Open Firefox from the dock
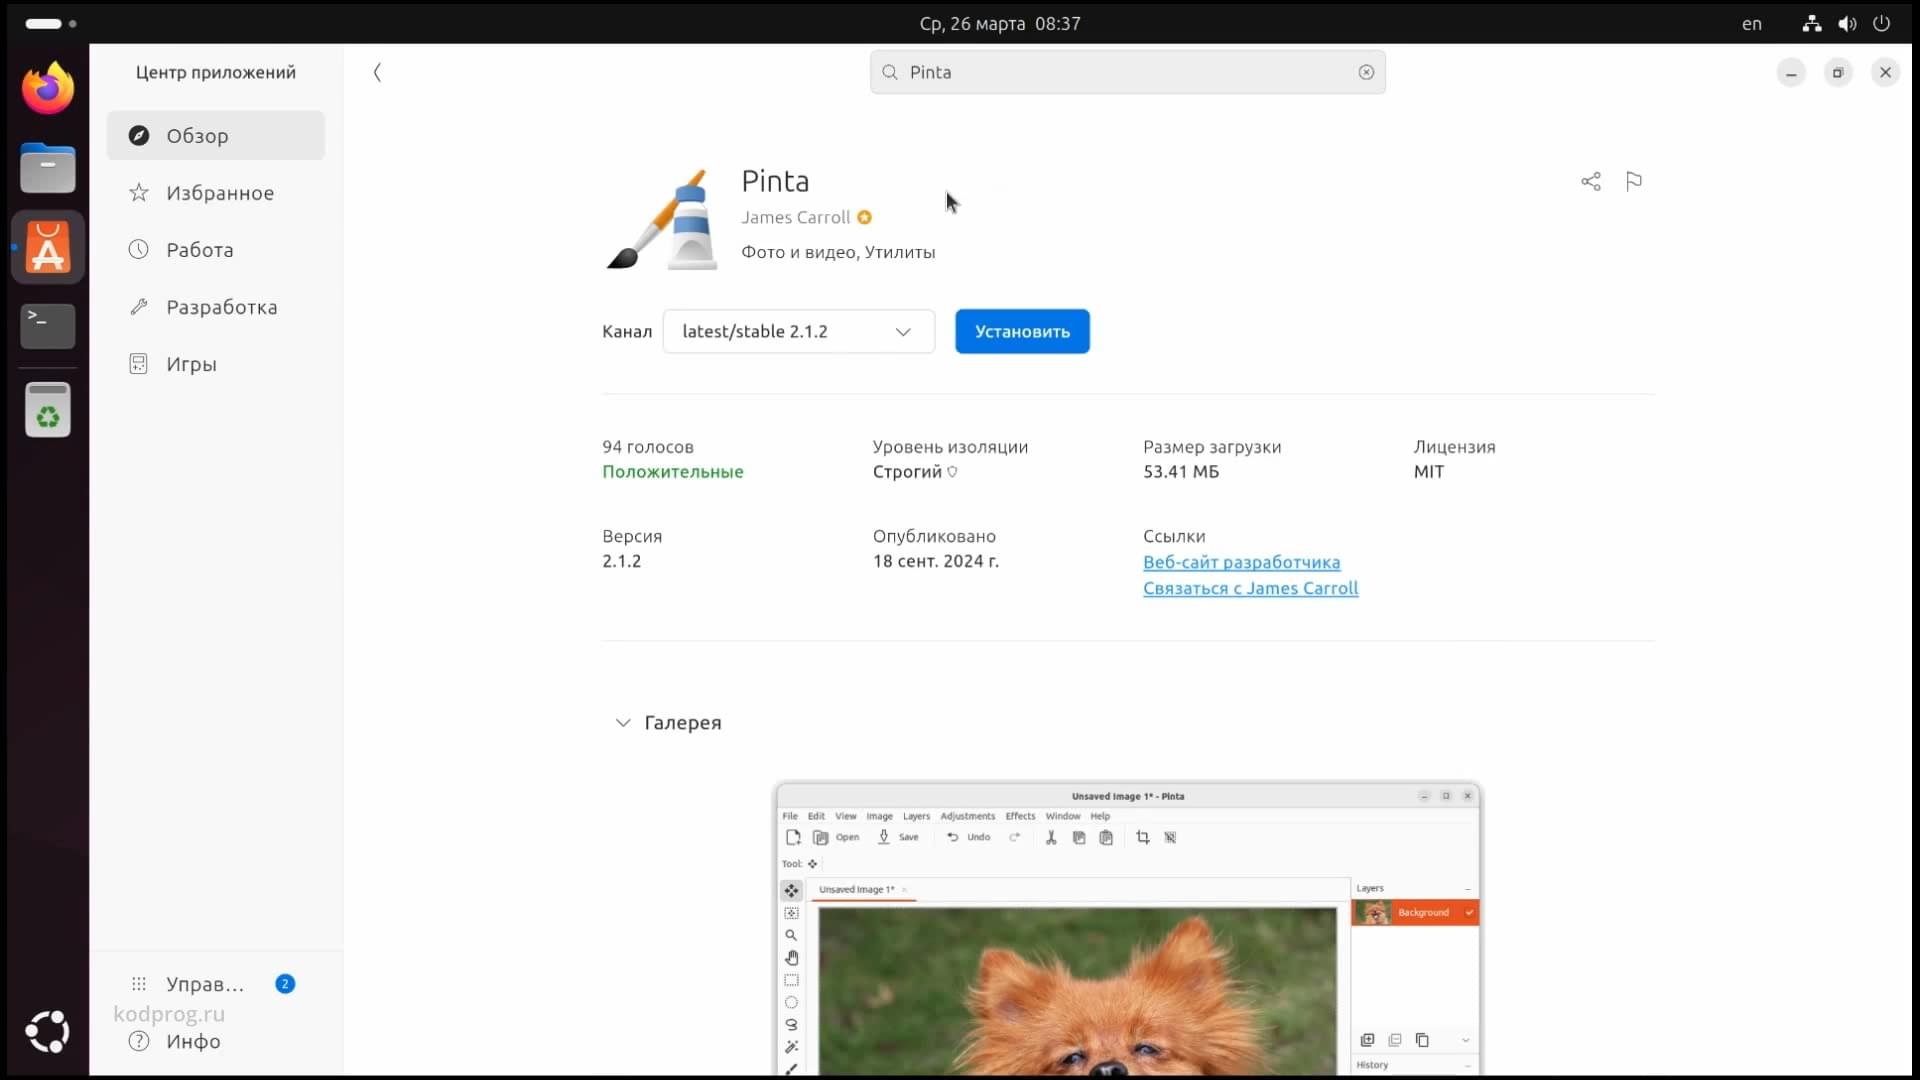This screenshot has width=1920, height=1080. pyautogui.click(x=48, y=88)
